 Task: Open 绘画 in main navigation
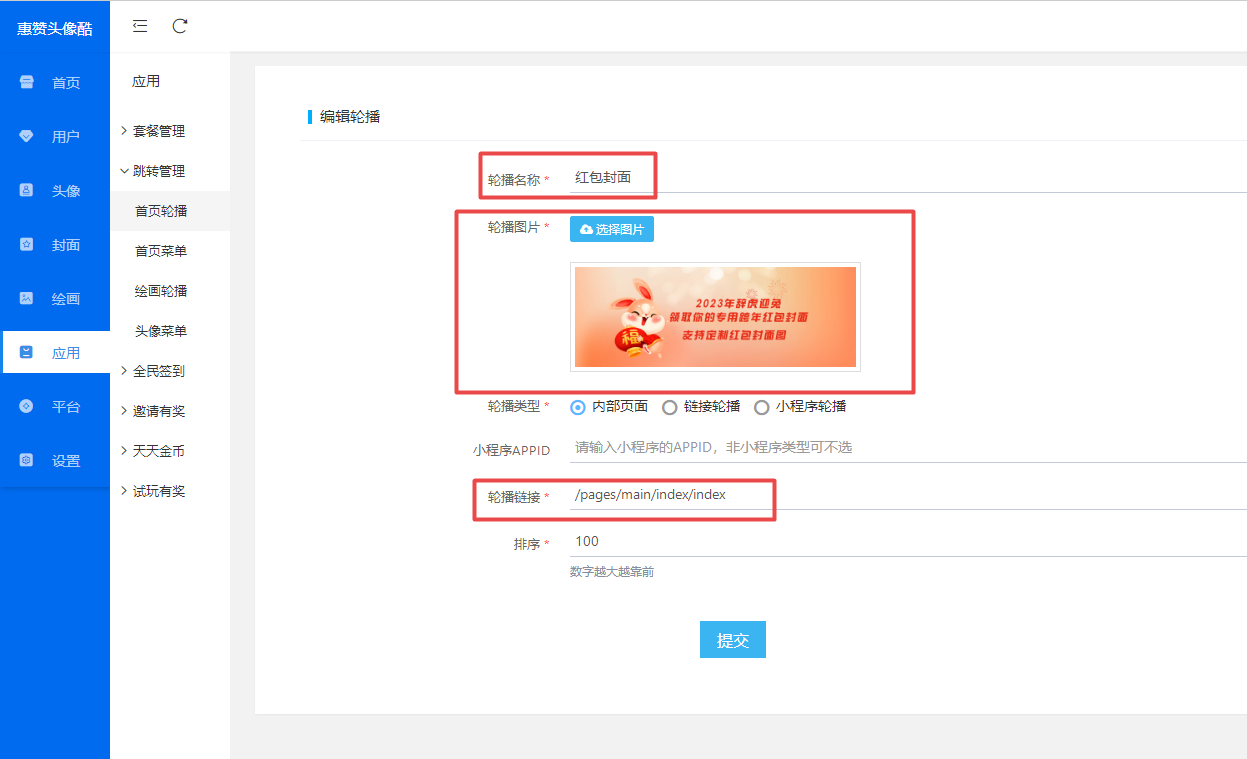55,299
